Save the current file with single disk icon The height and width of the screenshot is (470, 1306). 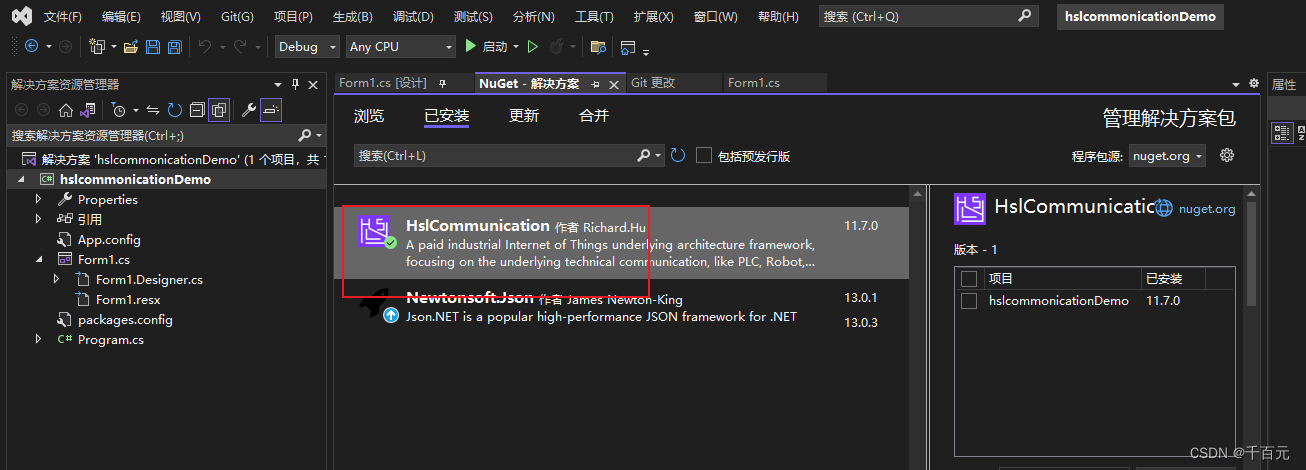click(x=153, y=46)
